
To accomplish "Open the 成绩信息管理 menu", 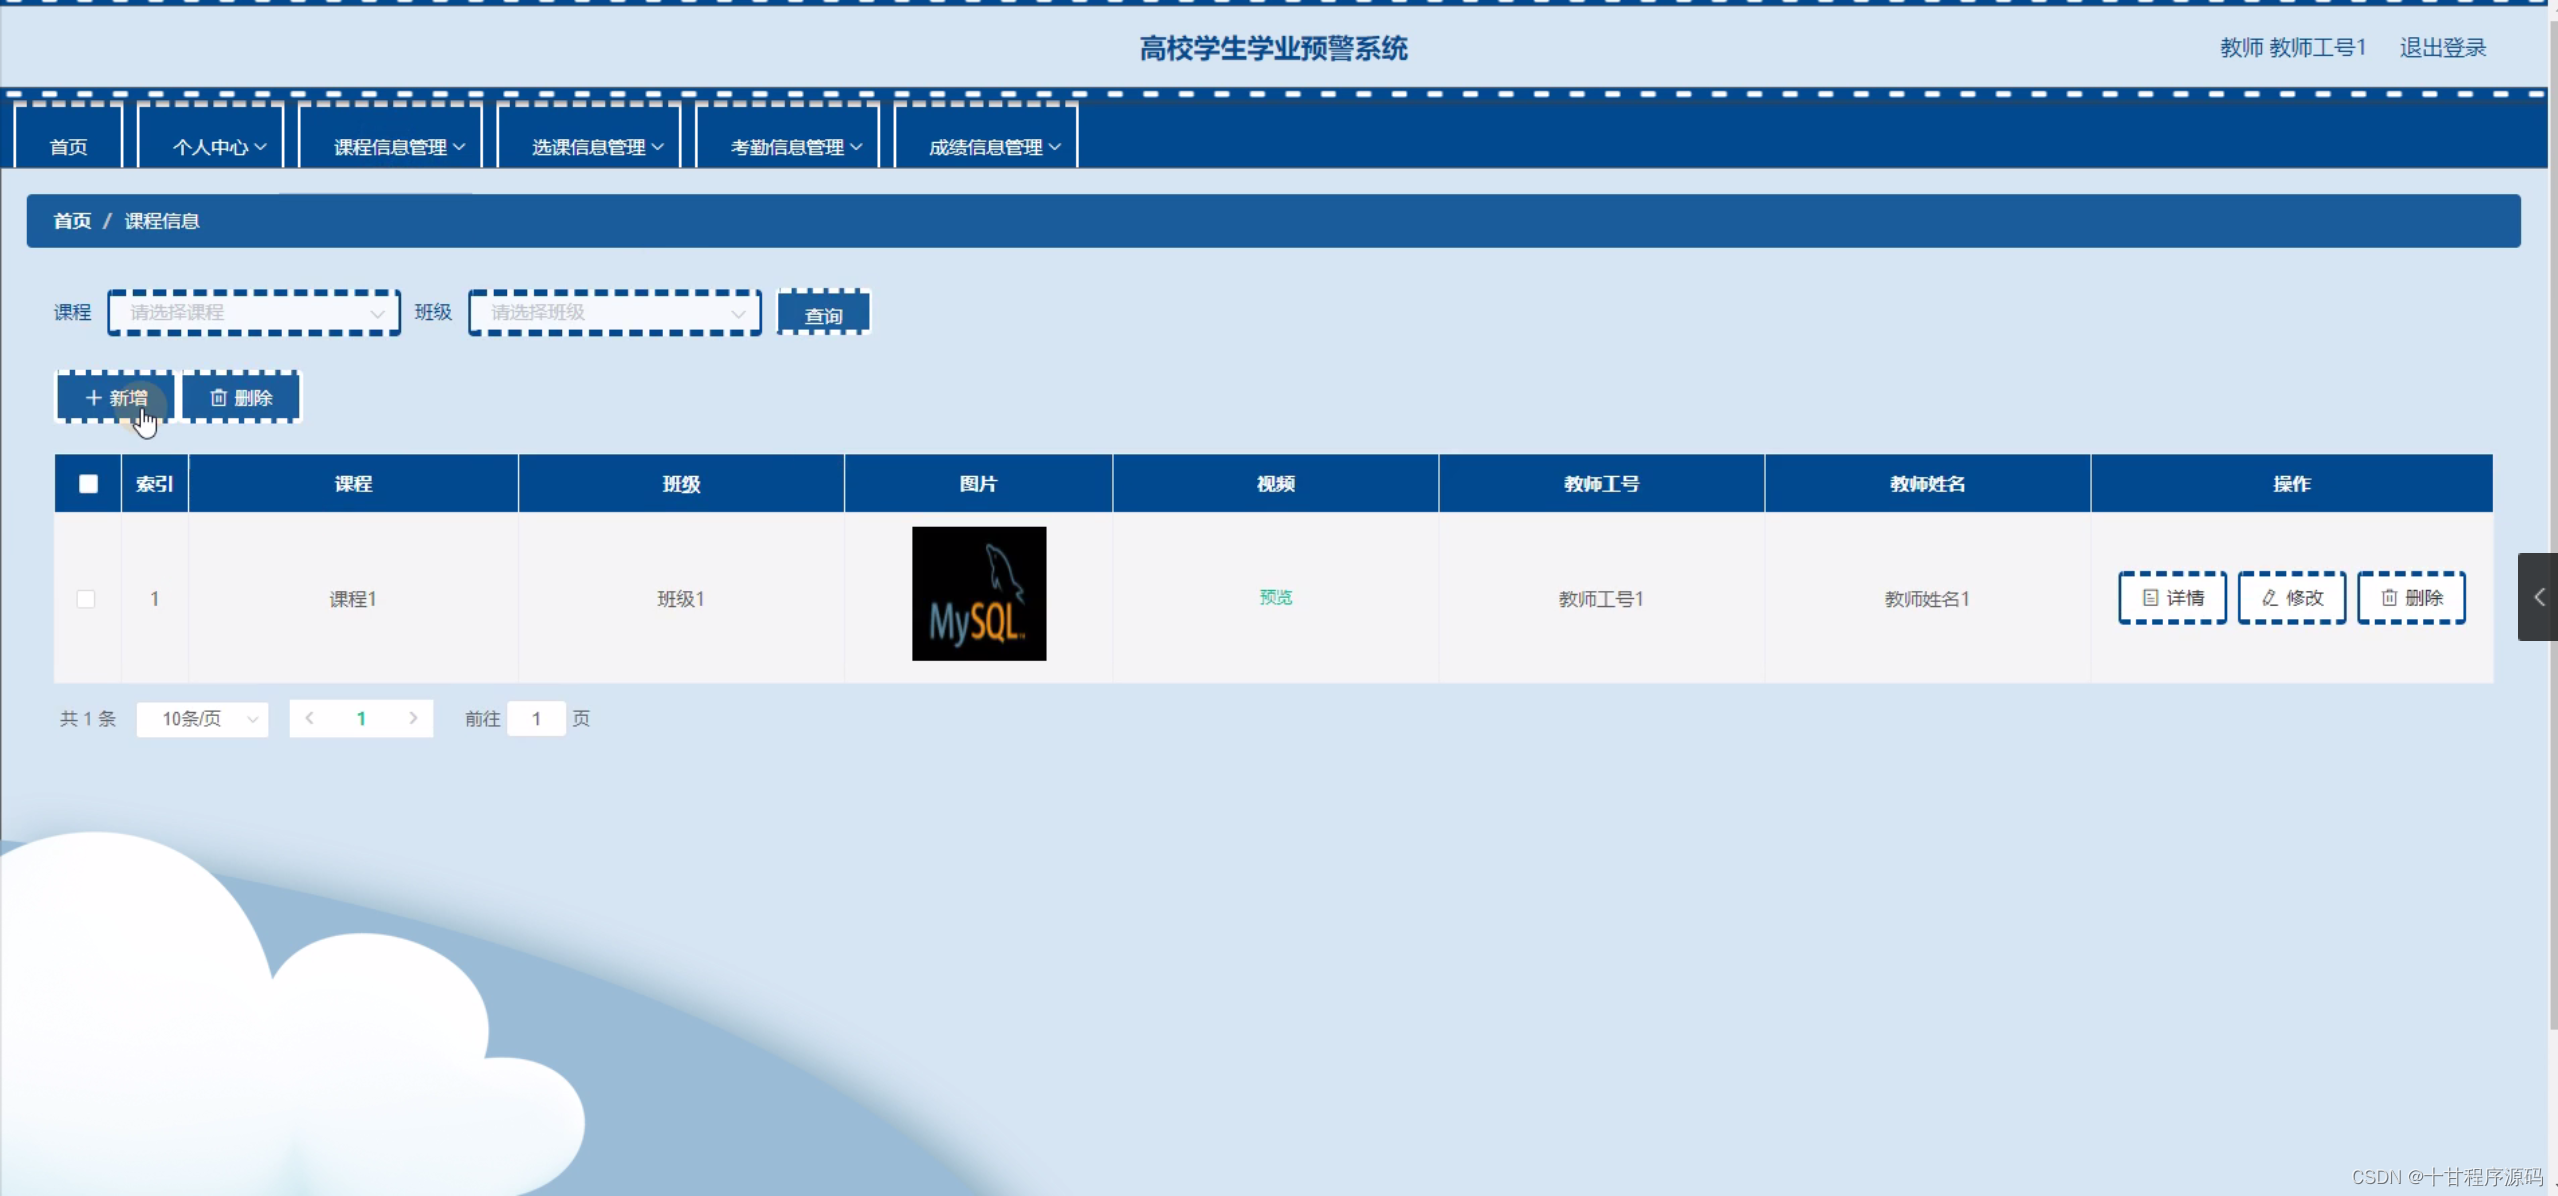I will tap(993, 147).
